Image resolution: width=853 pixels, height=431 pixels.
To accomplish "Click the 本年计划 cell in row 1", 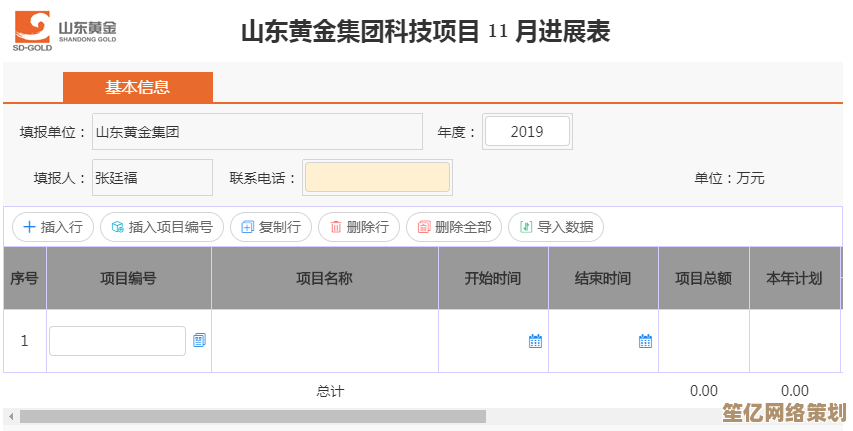I will click(x=795, y=341).
